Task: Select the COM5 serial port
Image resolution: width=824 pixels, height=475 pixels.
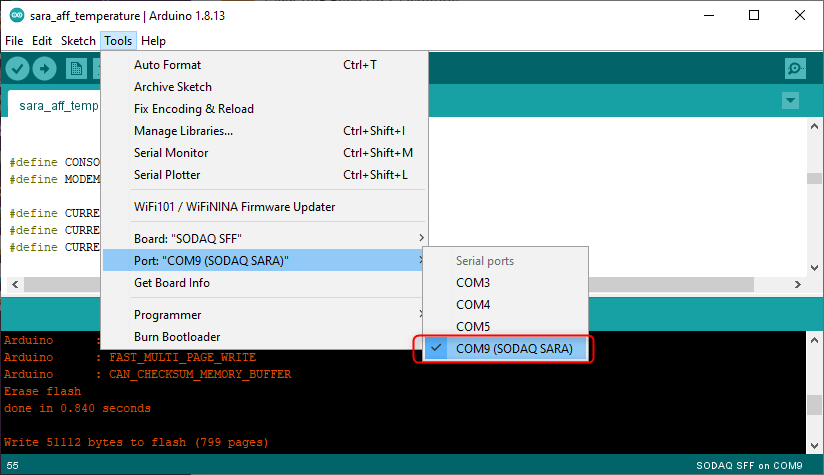Action: coord(506,326)
